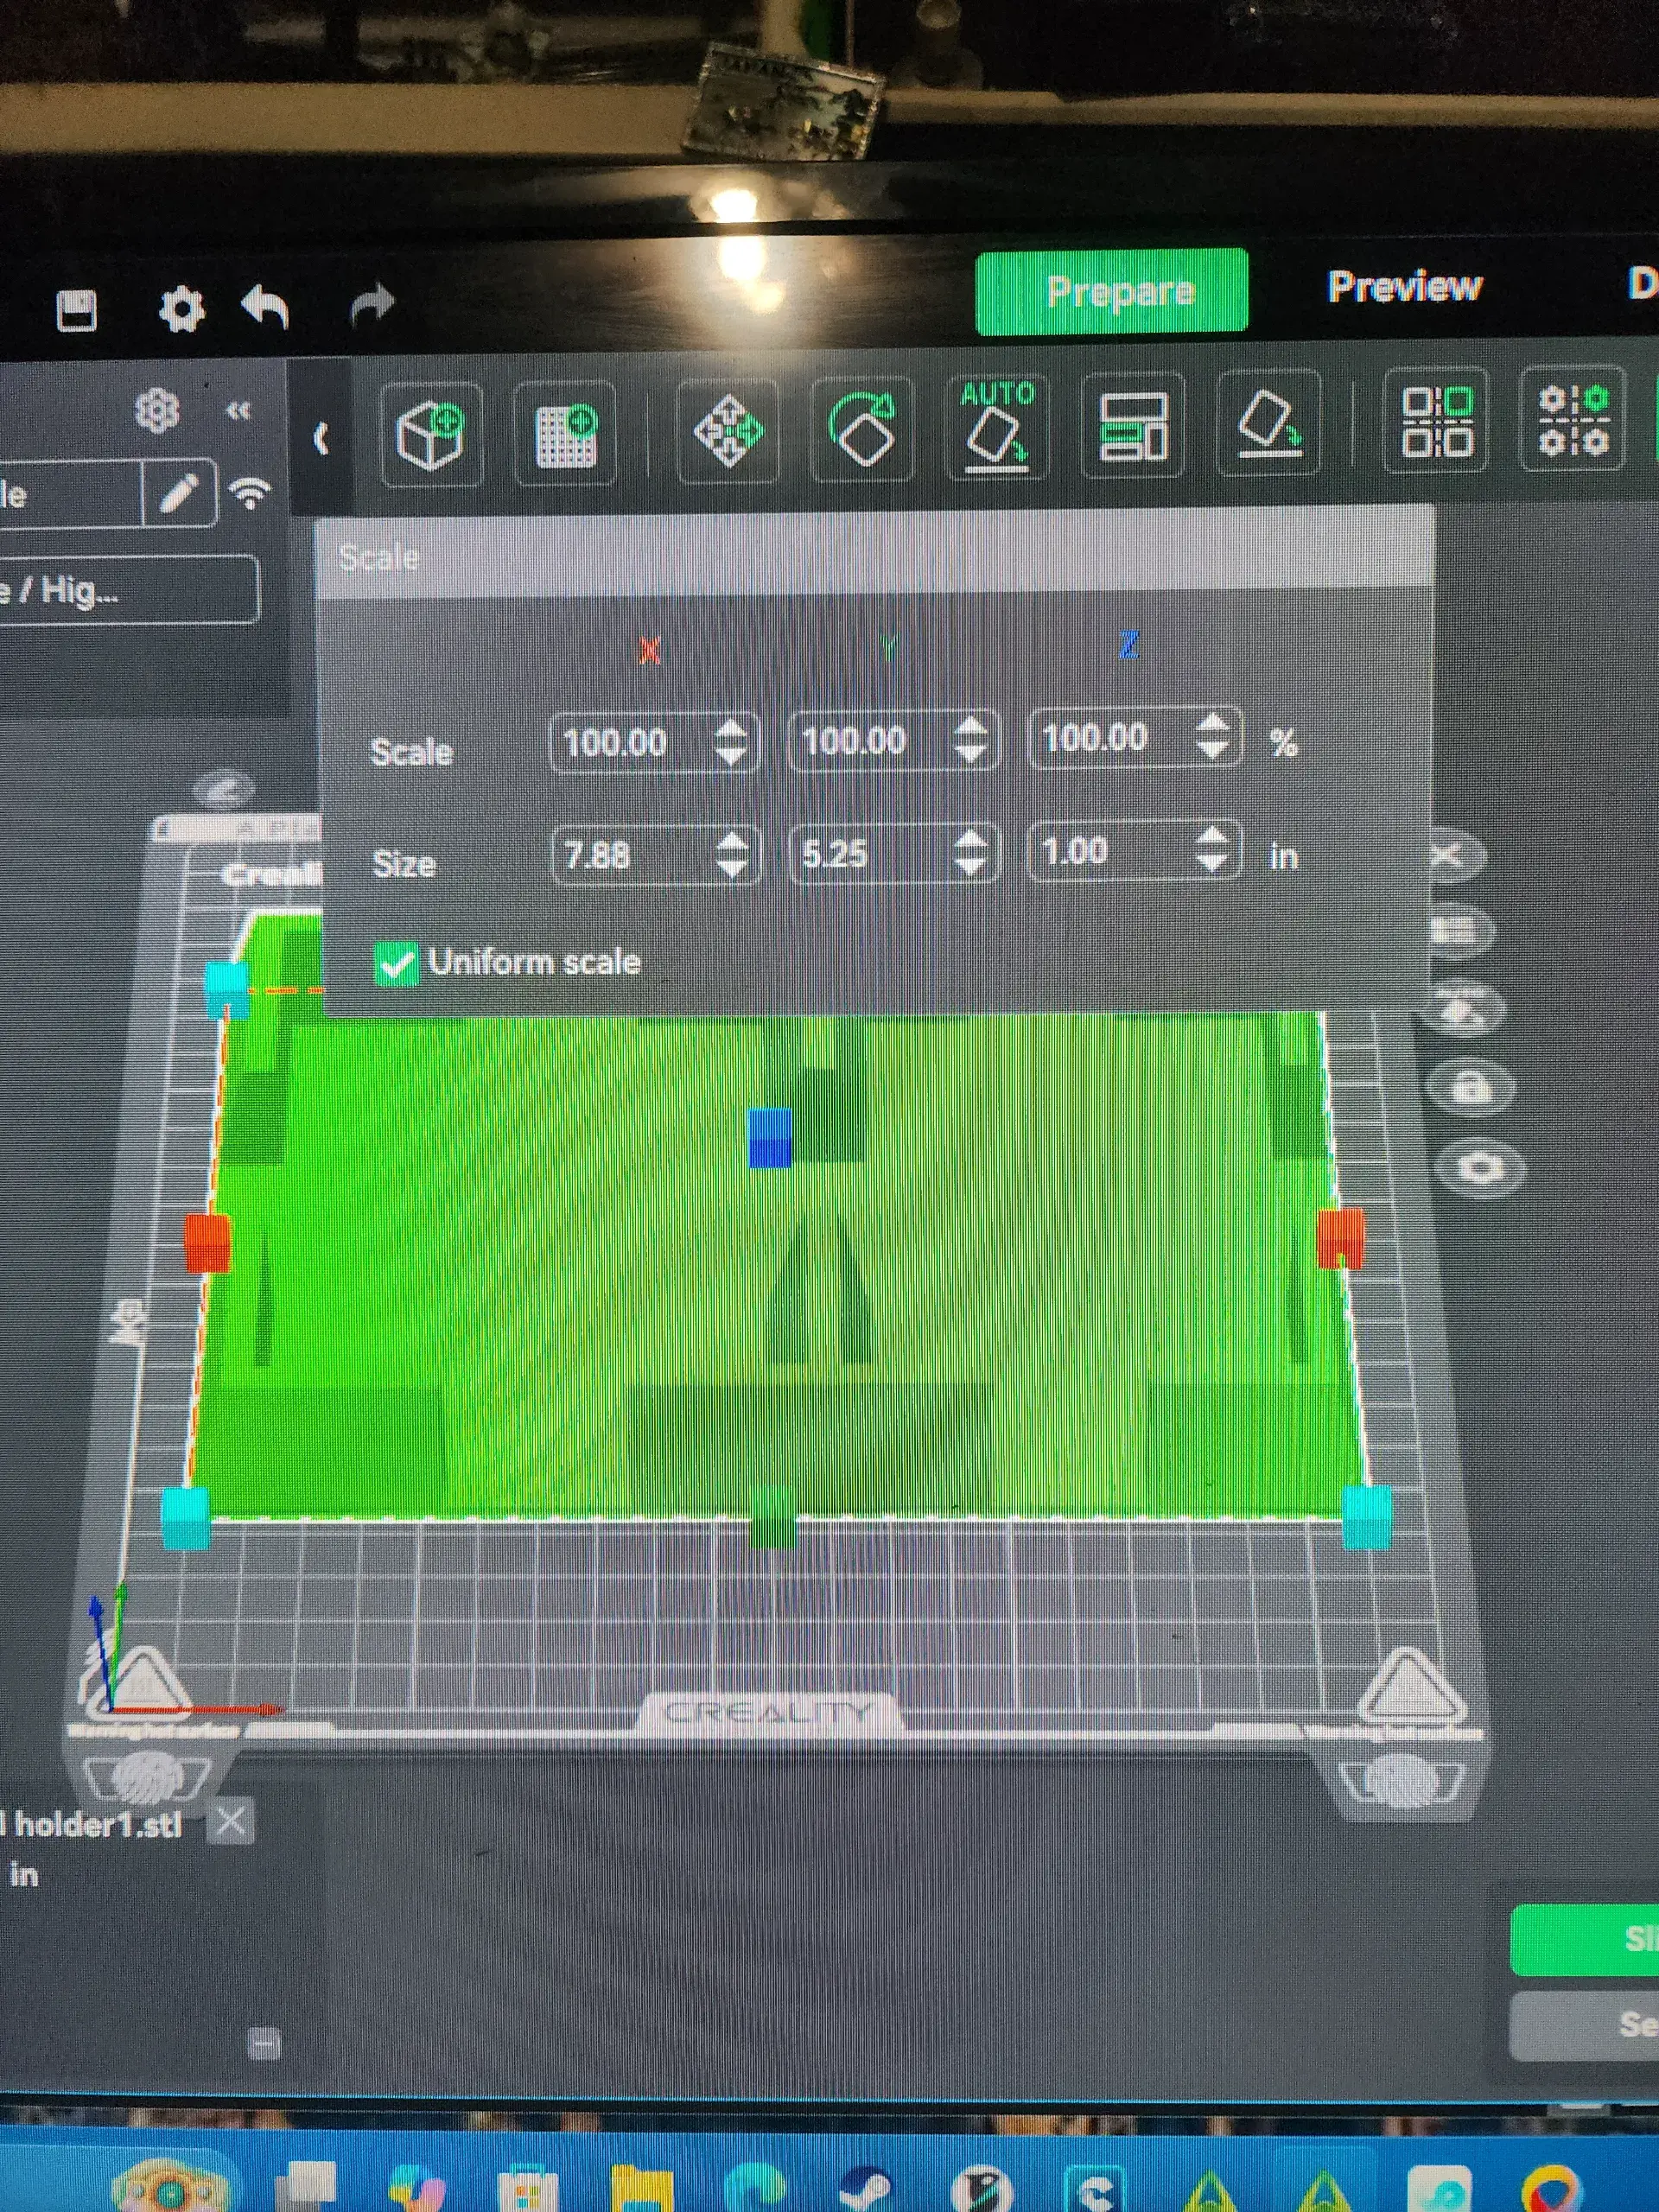Switch to the Preview tab
This screenshot has height=2212, width=1659.
[1404, 287]
